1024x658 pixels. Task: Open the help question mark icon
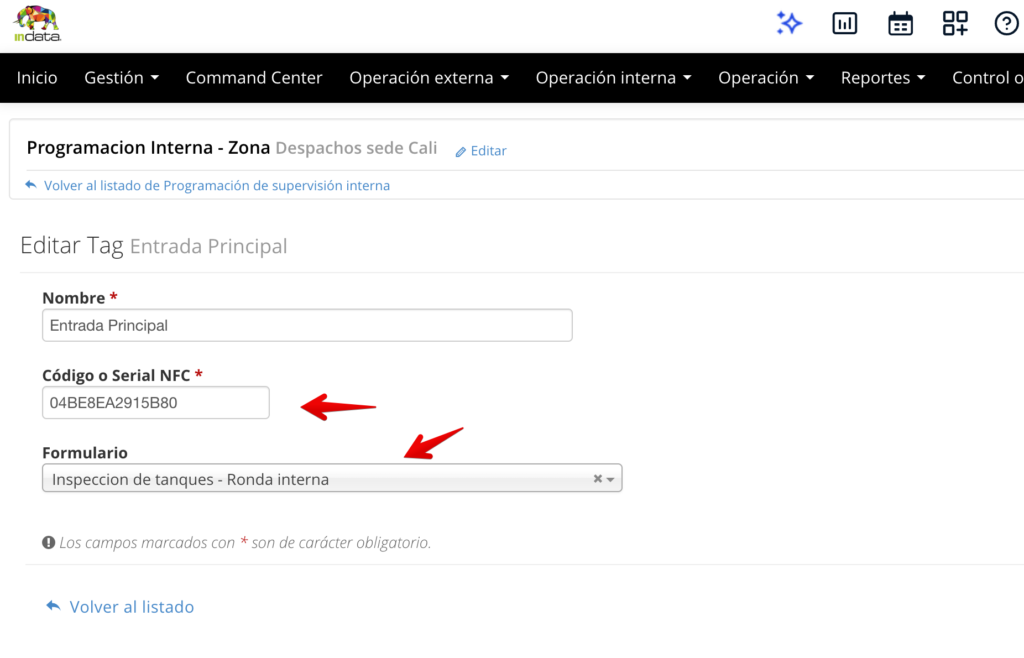(x=1006, y=23)
